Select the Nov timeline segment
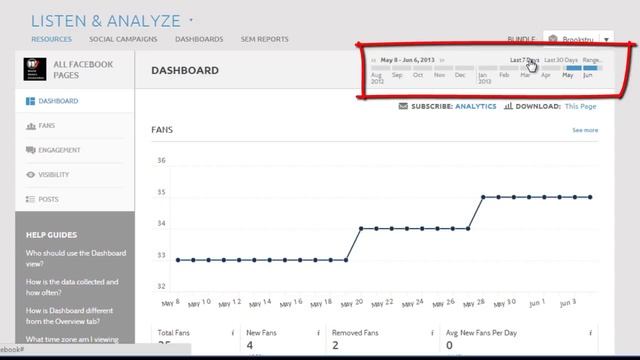The width and height of the screenshot is (640, 360). 444,68
